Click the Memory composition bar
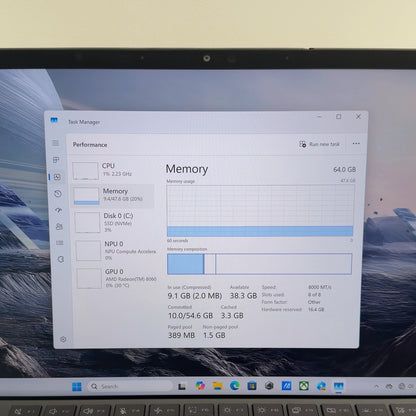This screenshot has height=416, width=416. pyautogui.click(x=259, y=264)
